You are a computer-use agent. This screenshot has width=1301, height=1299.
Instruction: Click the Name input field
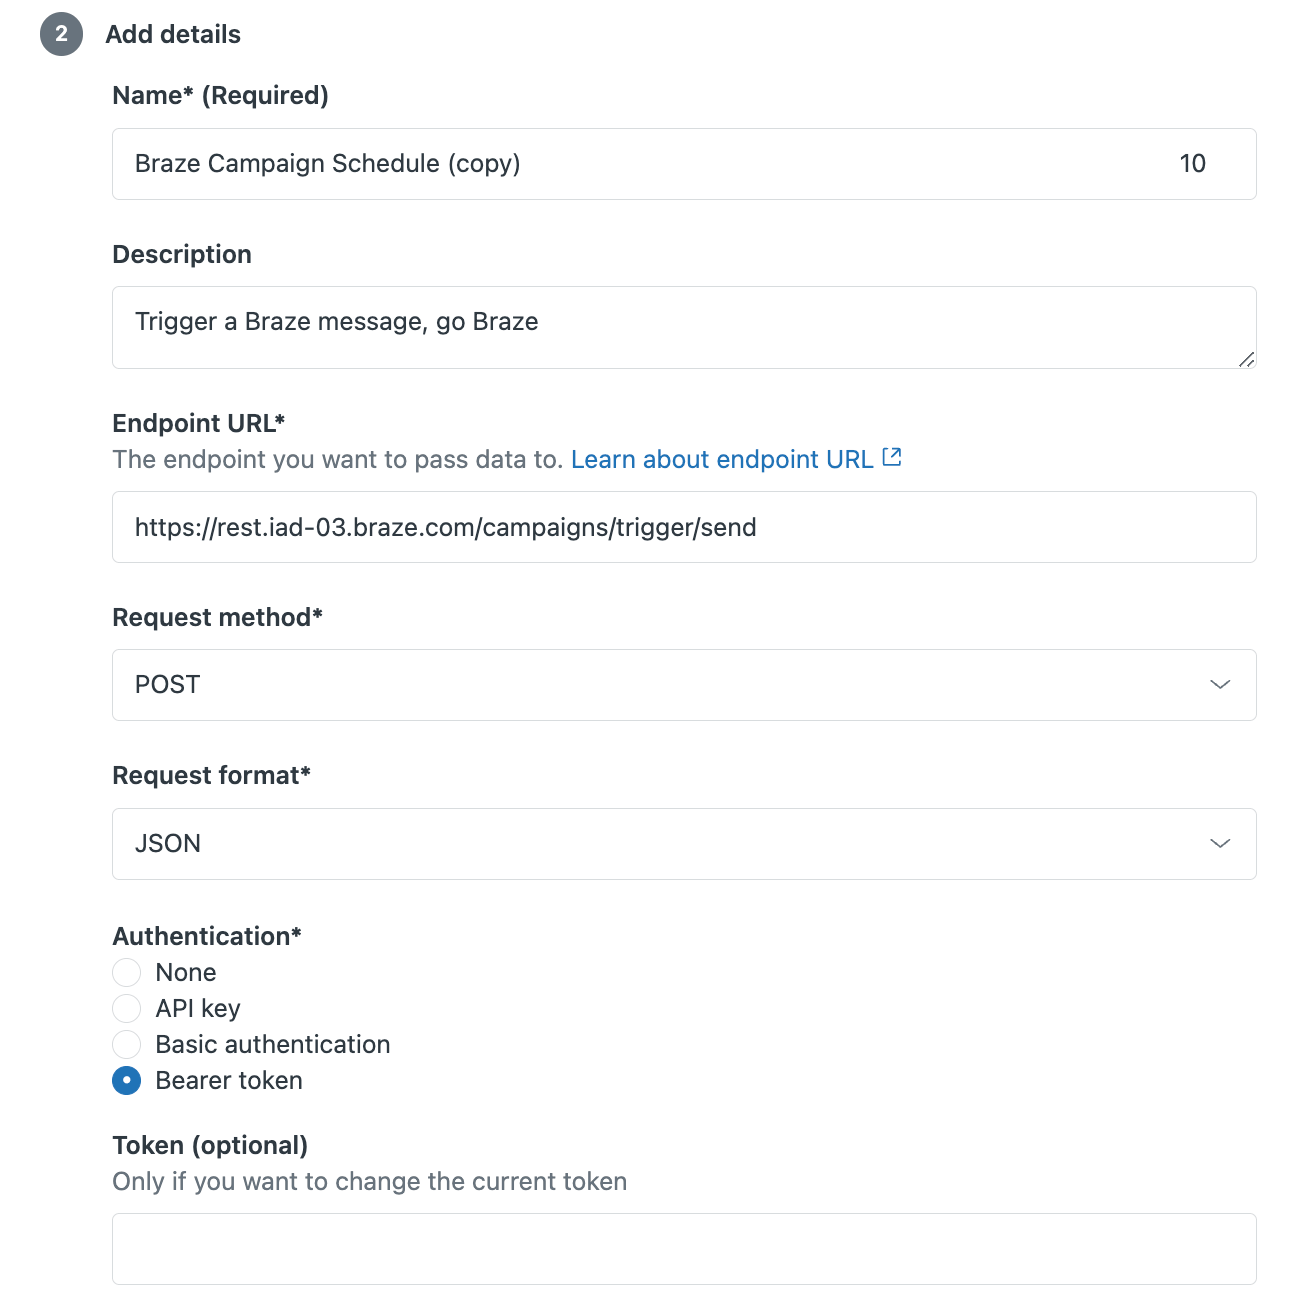click(640, 164)
